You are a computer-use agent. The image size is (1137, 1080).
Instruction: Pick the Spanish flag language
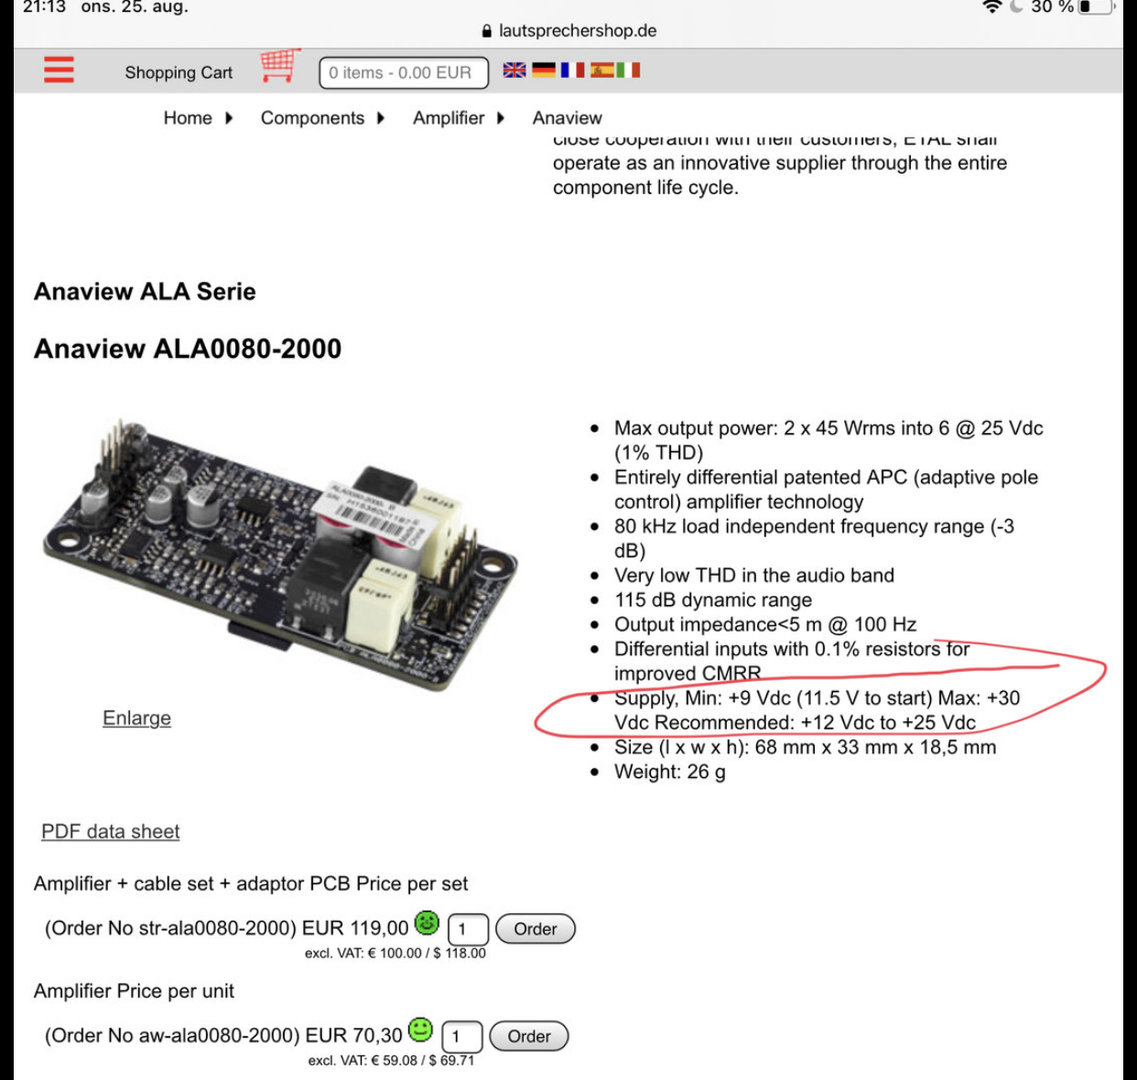(601, 70)
